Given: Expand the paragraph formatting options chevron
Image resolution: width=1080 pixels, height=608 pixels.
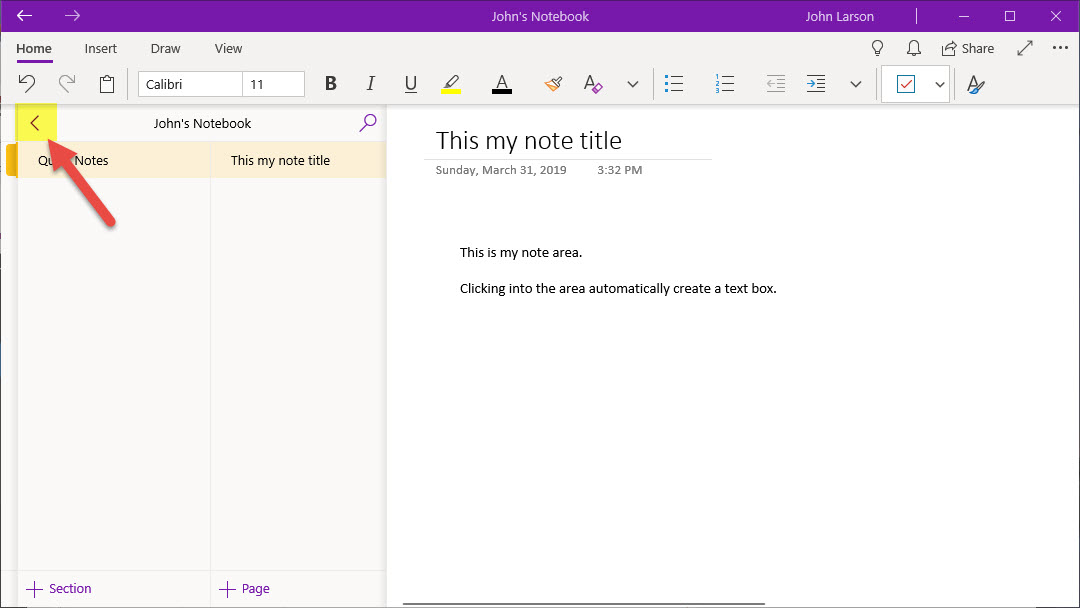Looking at the screenshot, I should [855, 84].
